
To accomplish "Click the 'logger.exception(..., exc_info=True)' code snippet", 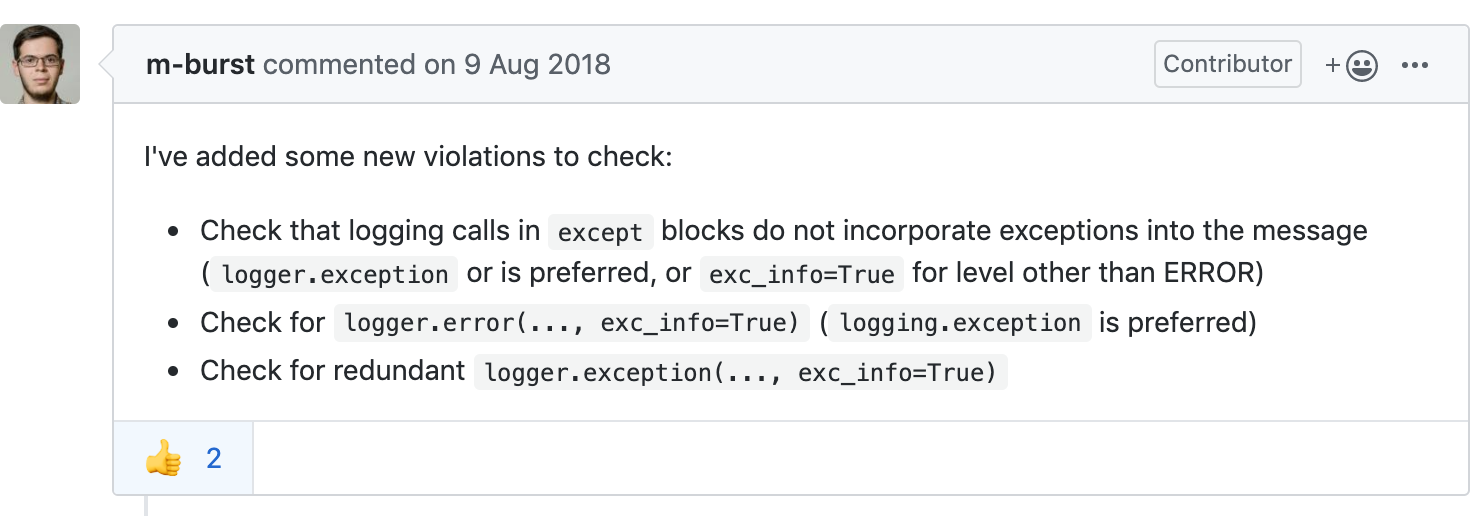I will tap(740, 372).
